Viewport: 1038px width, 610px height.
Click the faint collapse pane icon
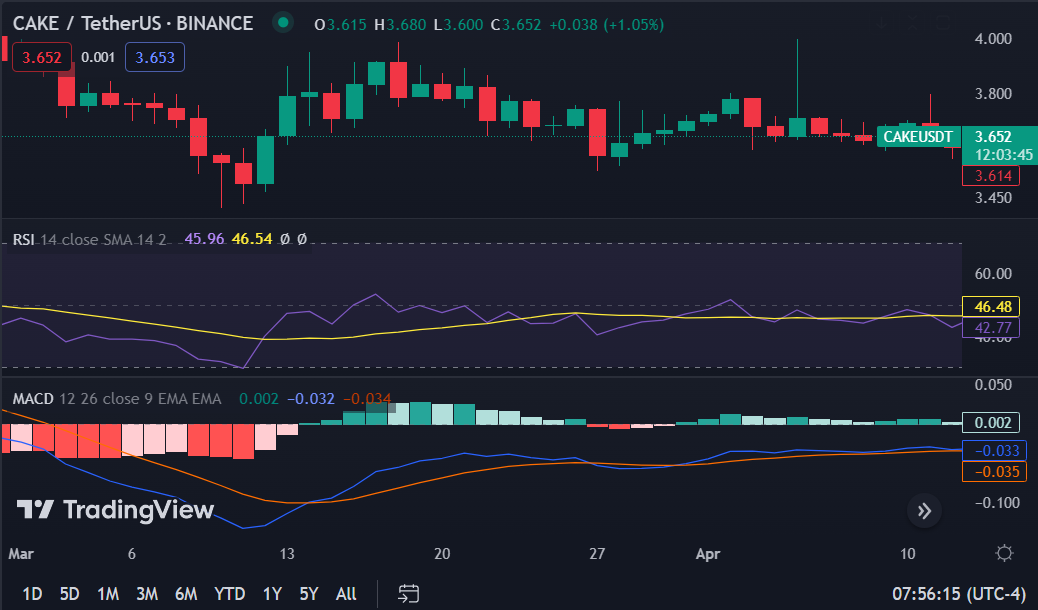[912, 23]
